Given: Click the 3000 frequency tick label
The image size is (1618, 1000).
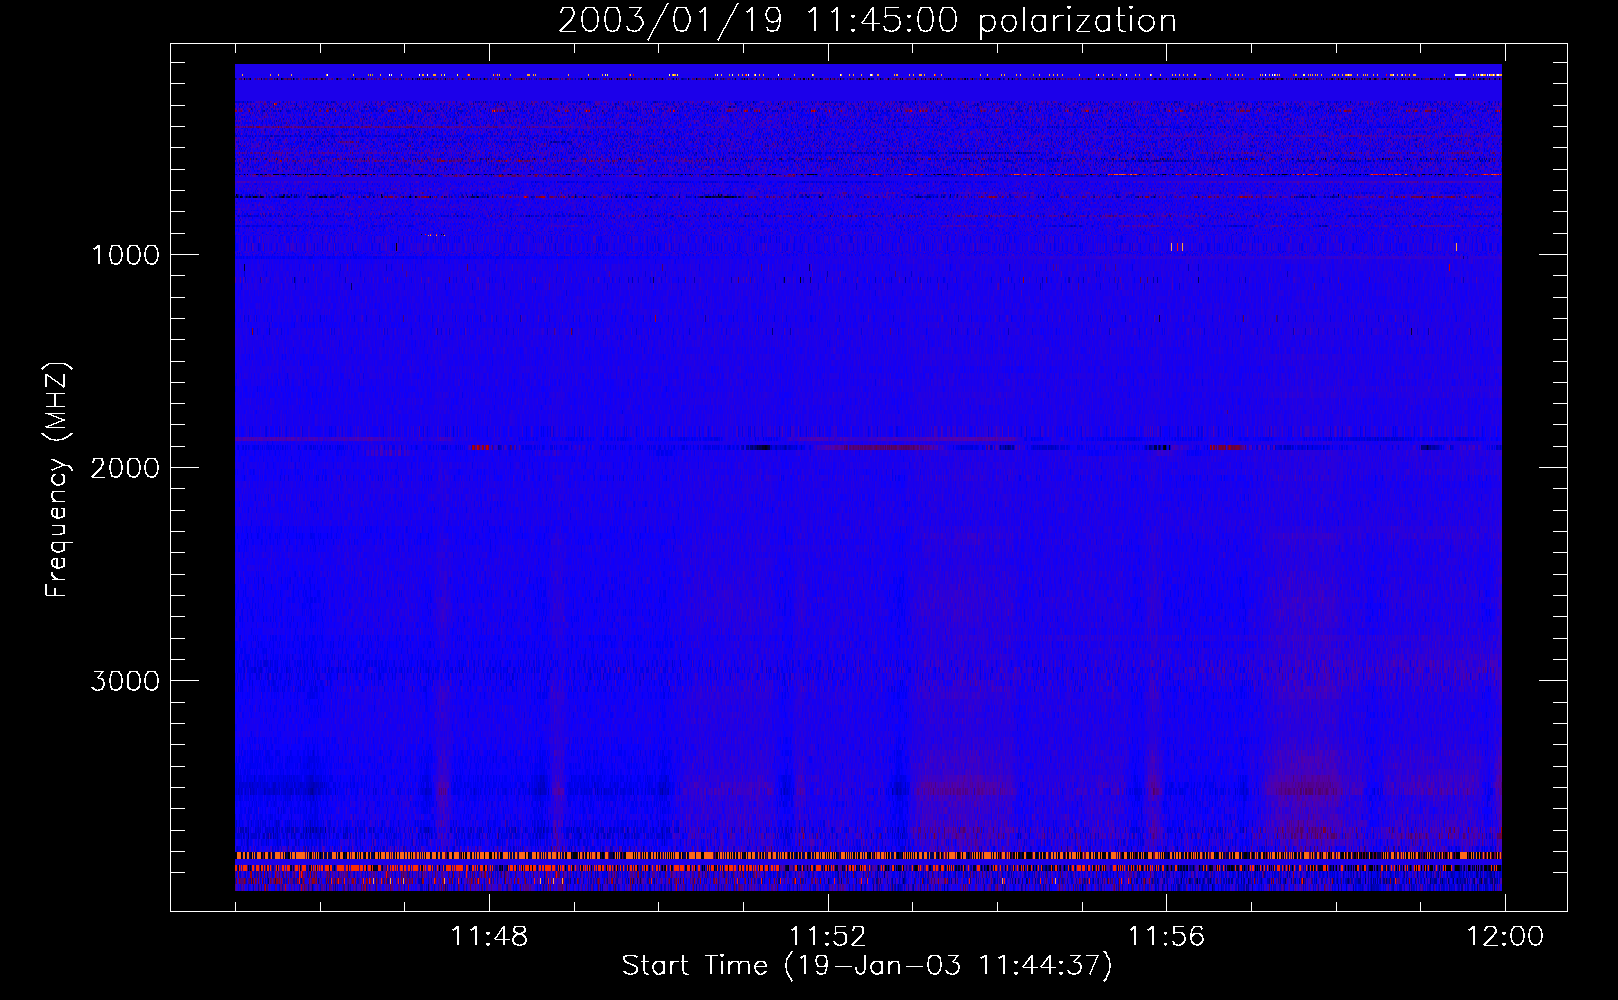Looking at the screenshot, I should click(125, 681).
